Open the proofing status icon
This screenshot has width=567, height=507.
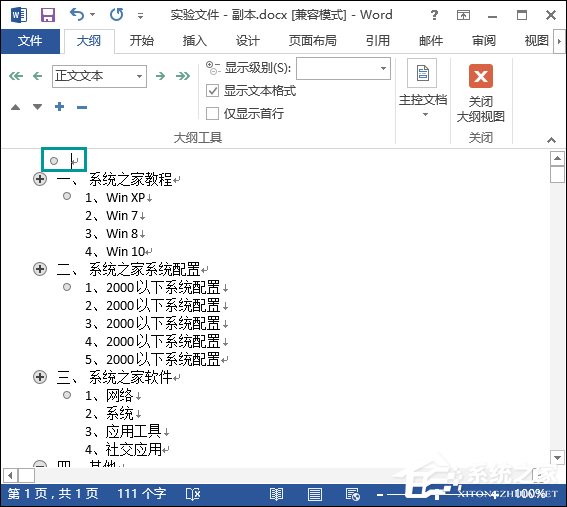coord(193,494)
